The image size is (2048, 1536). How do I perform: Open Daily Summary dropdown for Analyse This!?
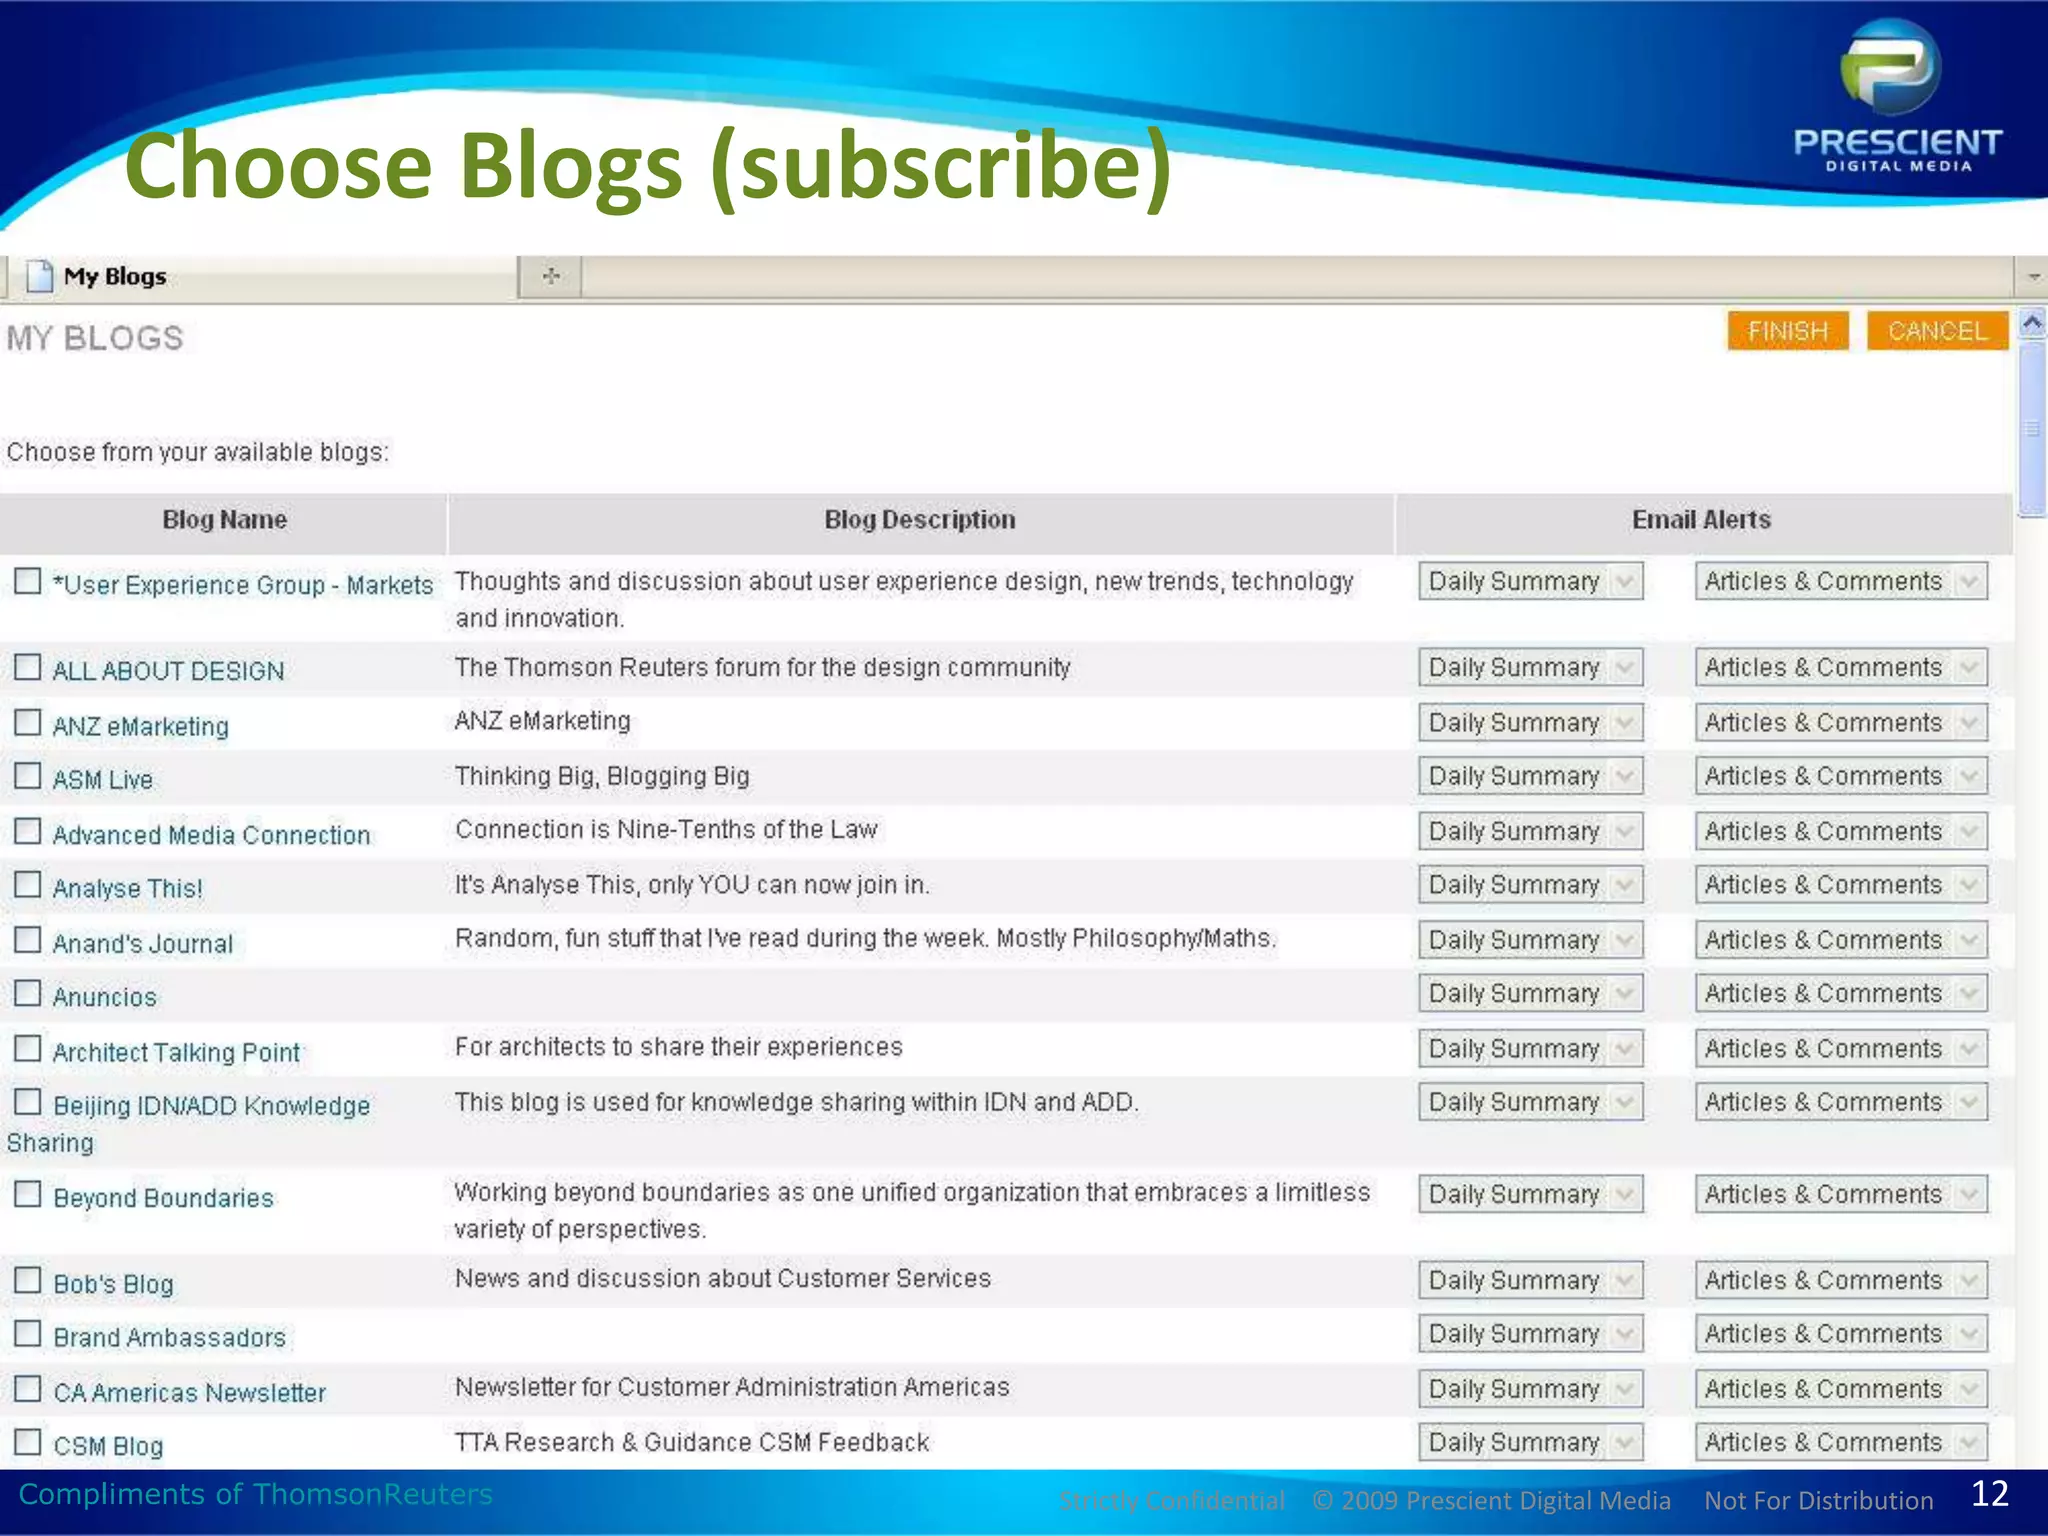pos(1530,885)
